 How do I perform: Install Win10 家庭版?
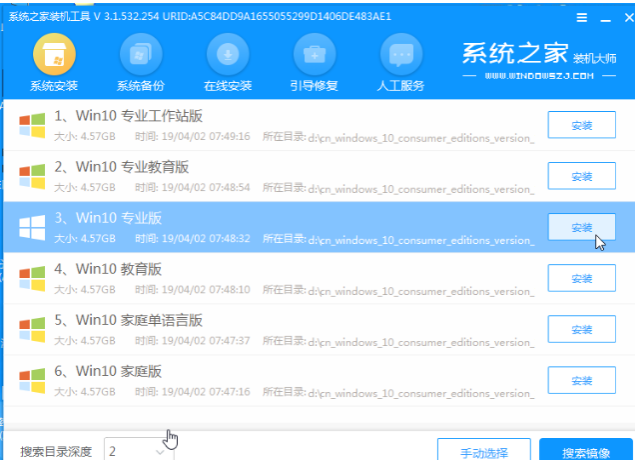pos(581,380)
